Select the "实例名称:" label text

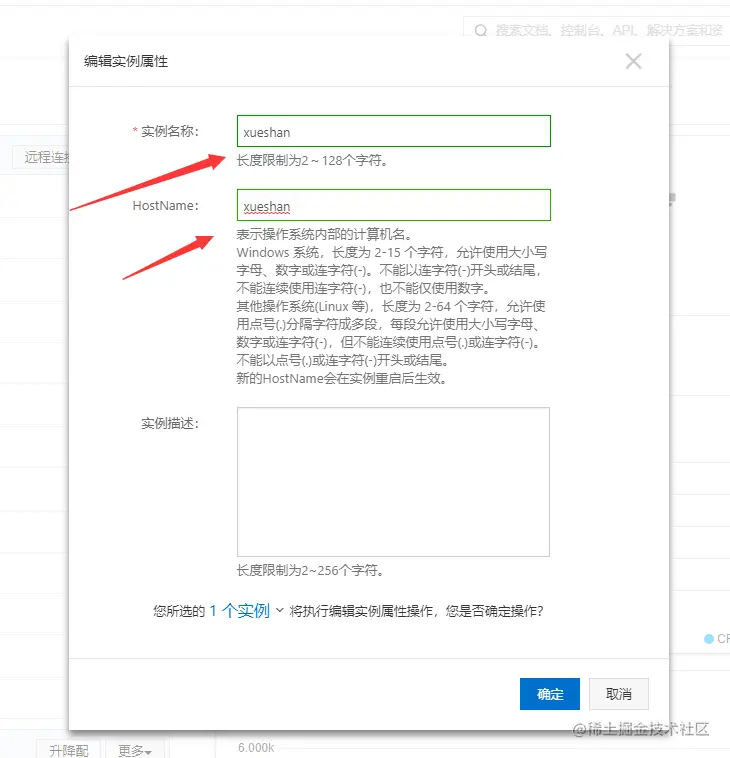170,131
